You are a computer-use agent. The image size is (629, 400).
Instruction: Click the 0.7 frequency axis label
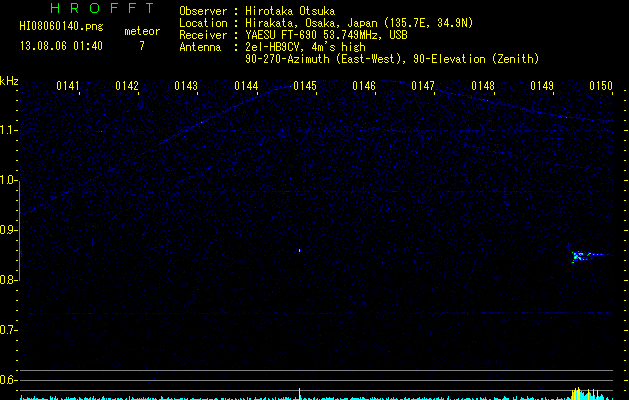pos(9,330)
